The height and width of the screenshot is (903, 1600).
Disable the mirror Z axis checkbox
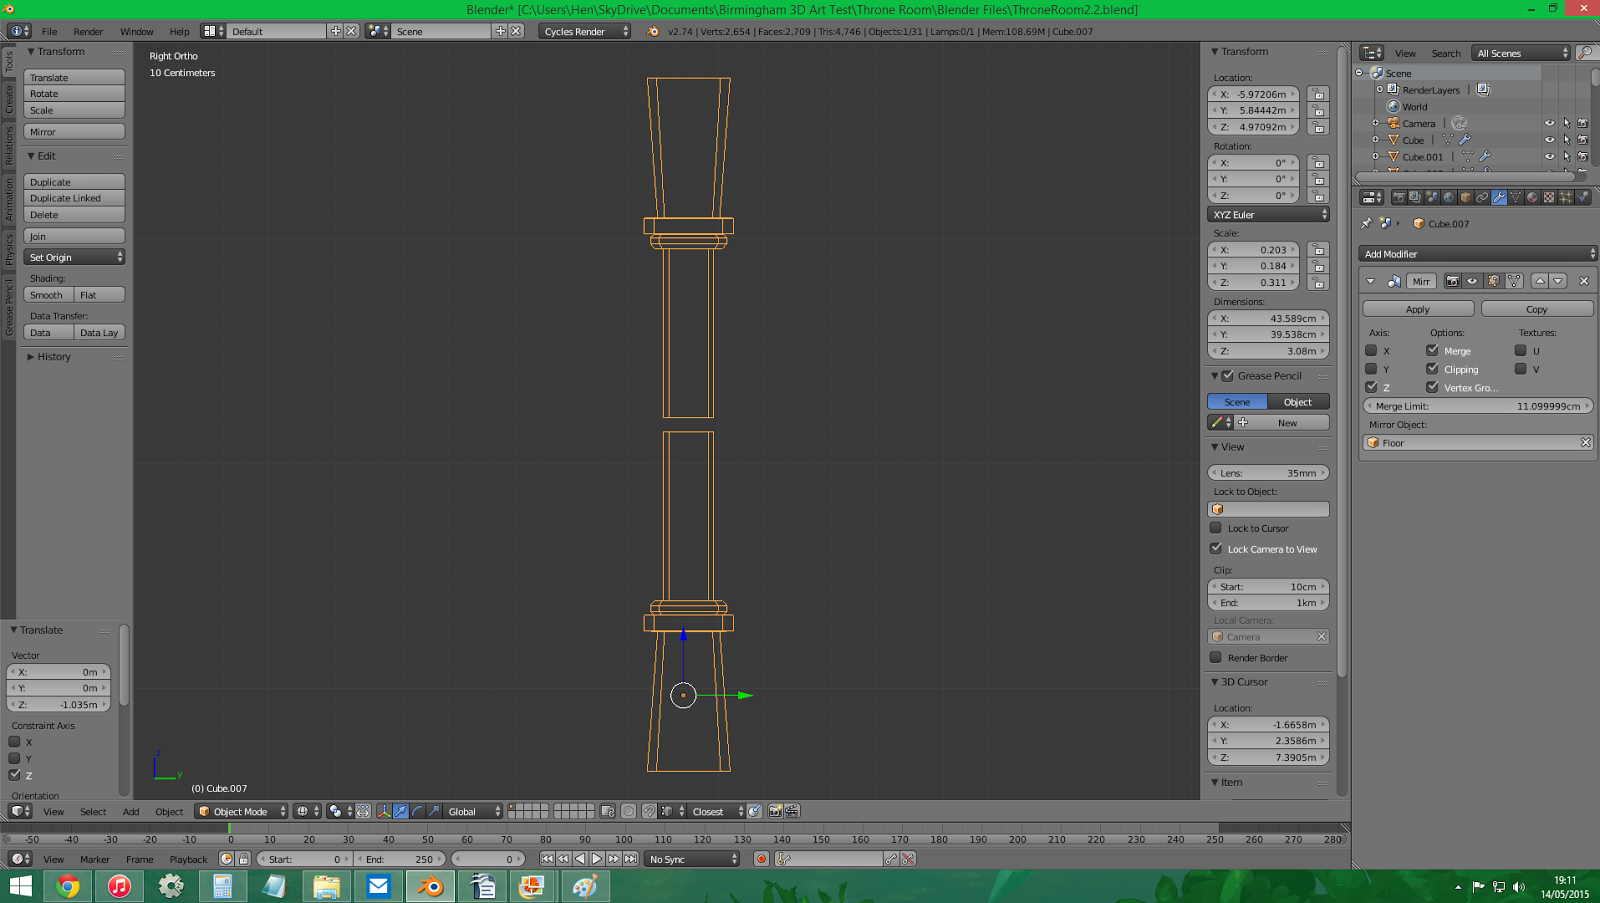click(1371, 387)
